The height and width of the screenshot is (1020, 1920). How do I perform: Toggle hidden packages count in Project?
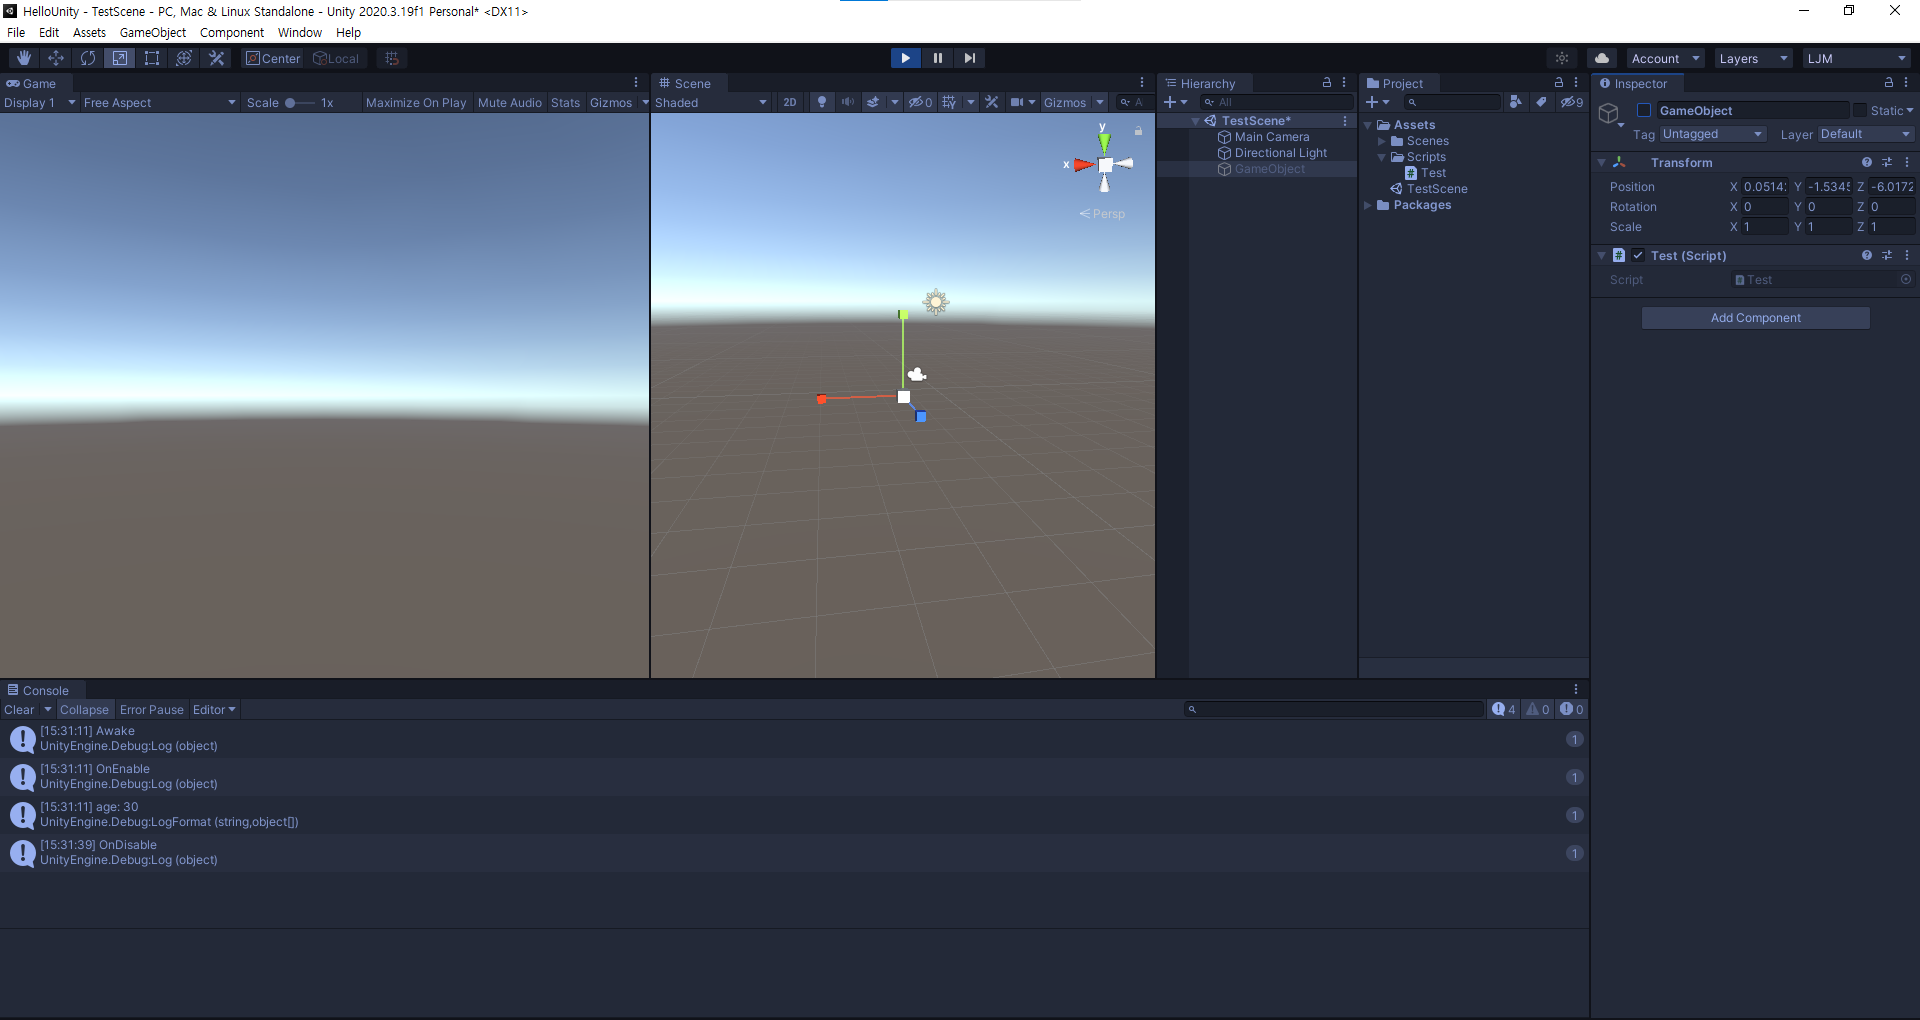(x=1572, y=102)
